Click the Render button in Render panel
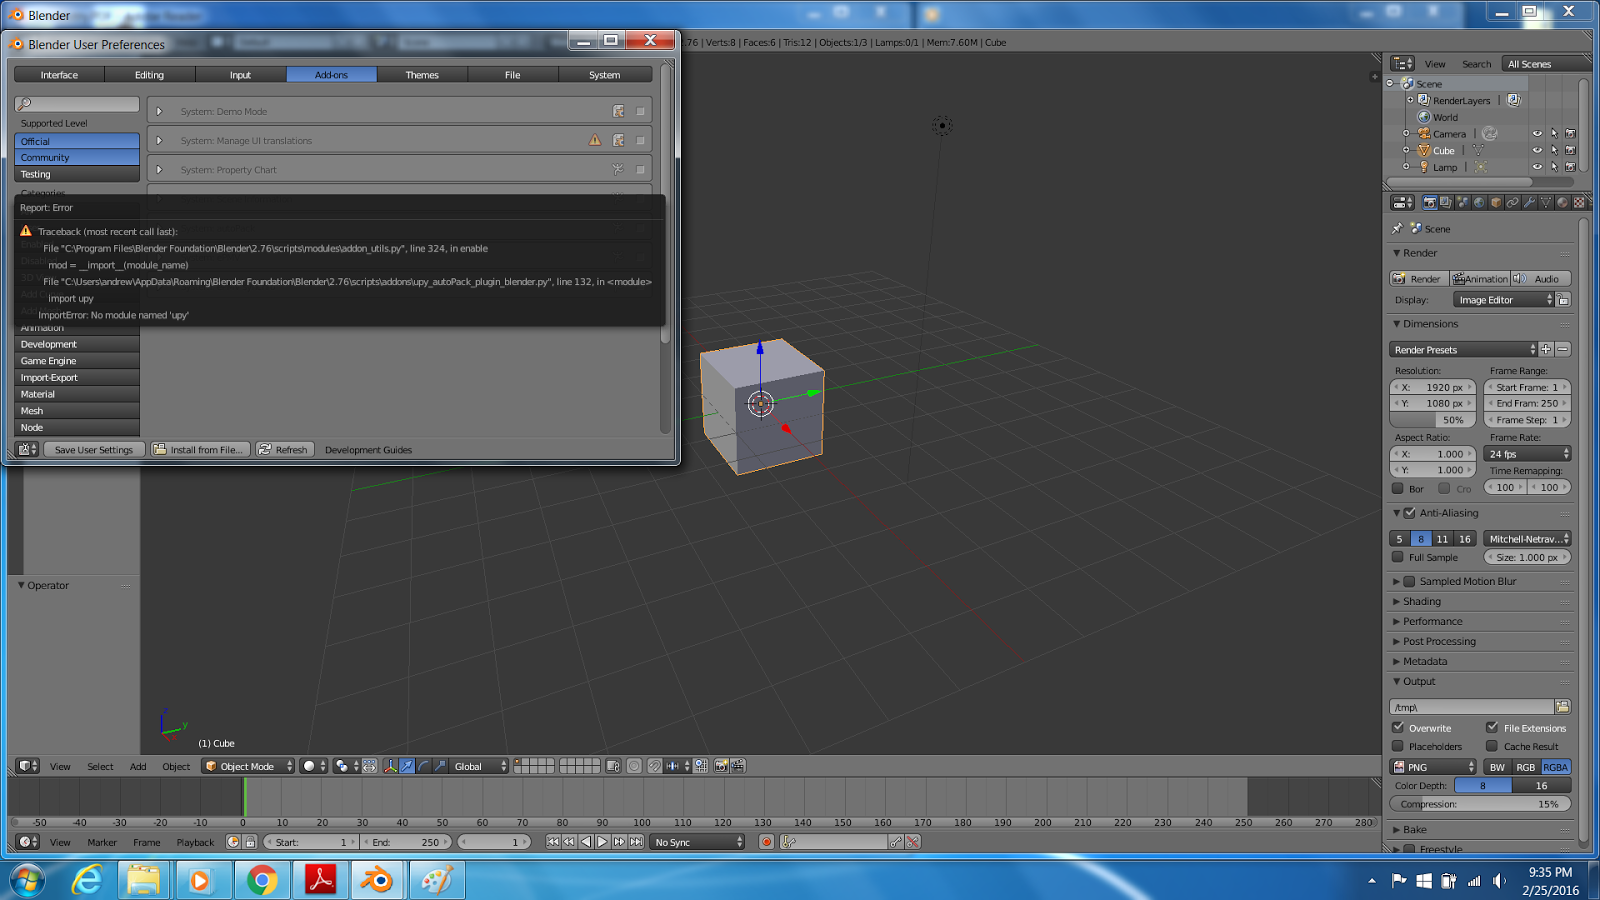The height and width of the screenshot is (900, 1600). 1418,279
